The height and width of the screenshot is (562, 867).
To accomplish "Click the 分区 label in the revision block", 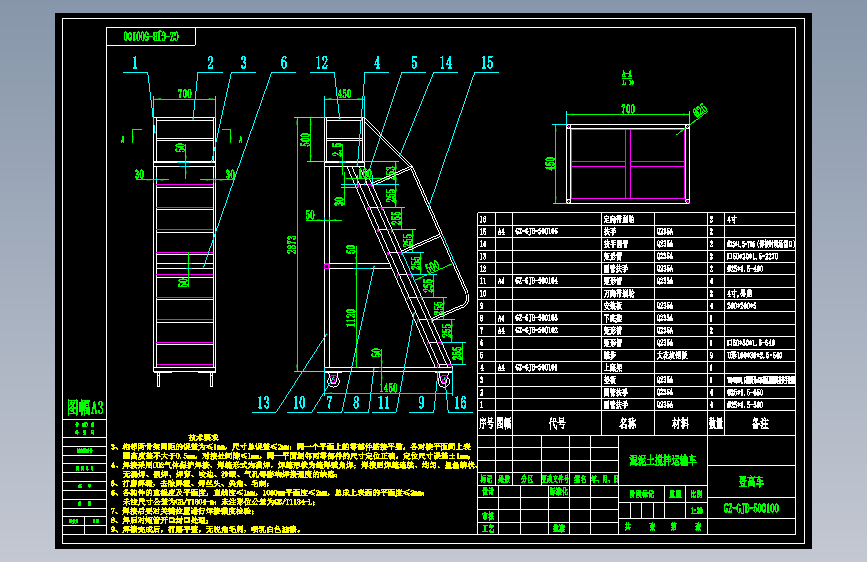I will (x=527, y=479).
